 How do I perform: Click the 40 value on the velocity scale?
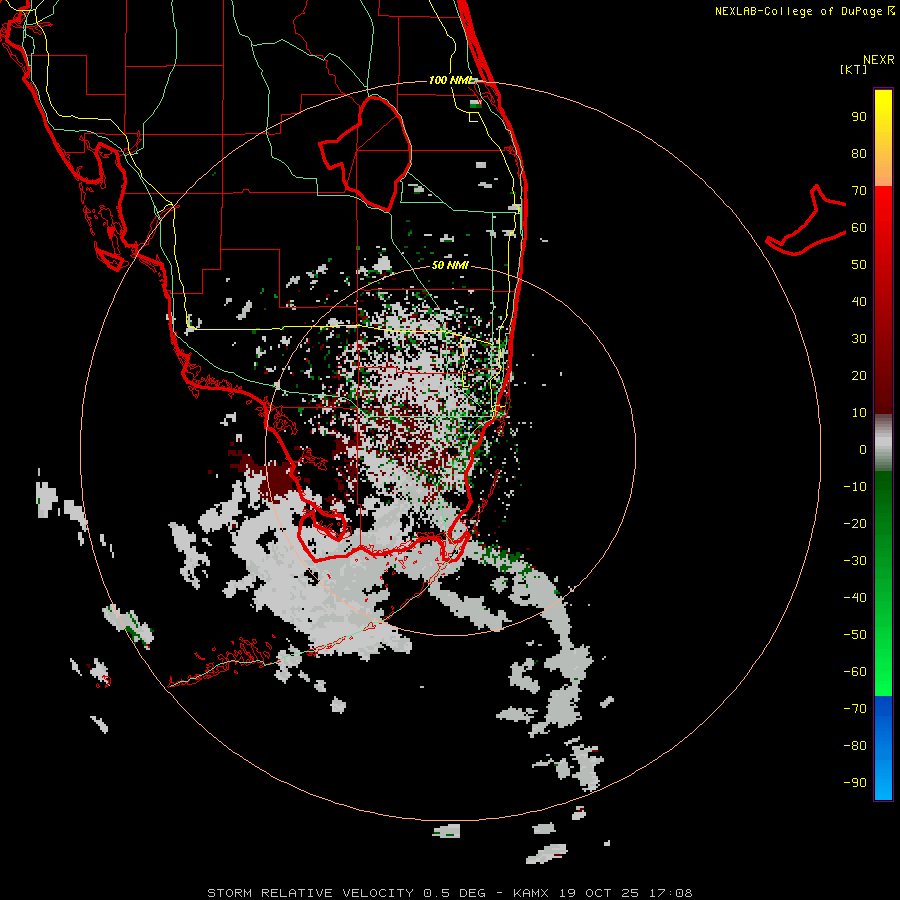coord(859,301)
